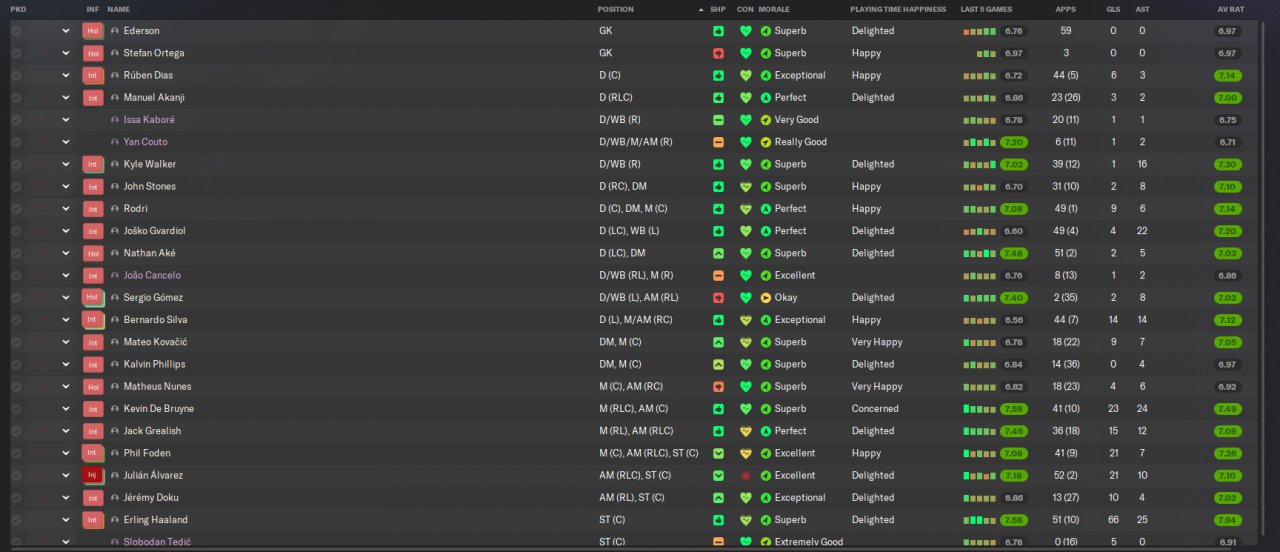Click Kalvin Phillips's condition heart icon

745,364
